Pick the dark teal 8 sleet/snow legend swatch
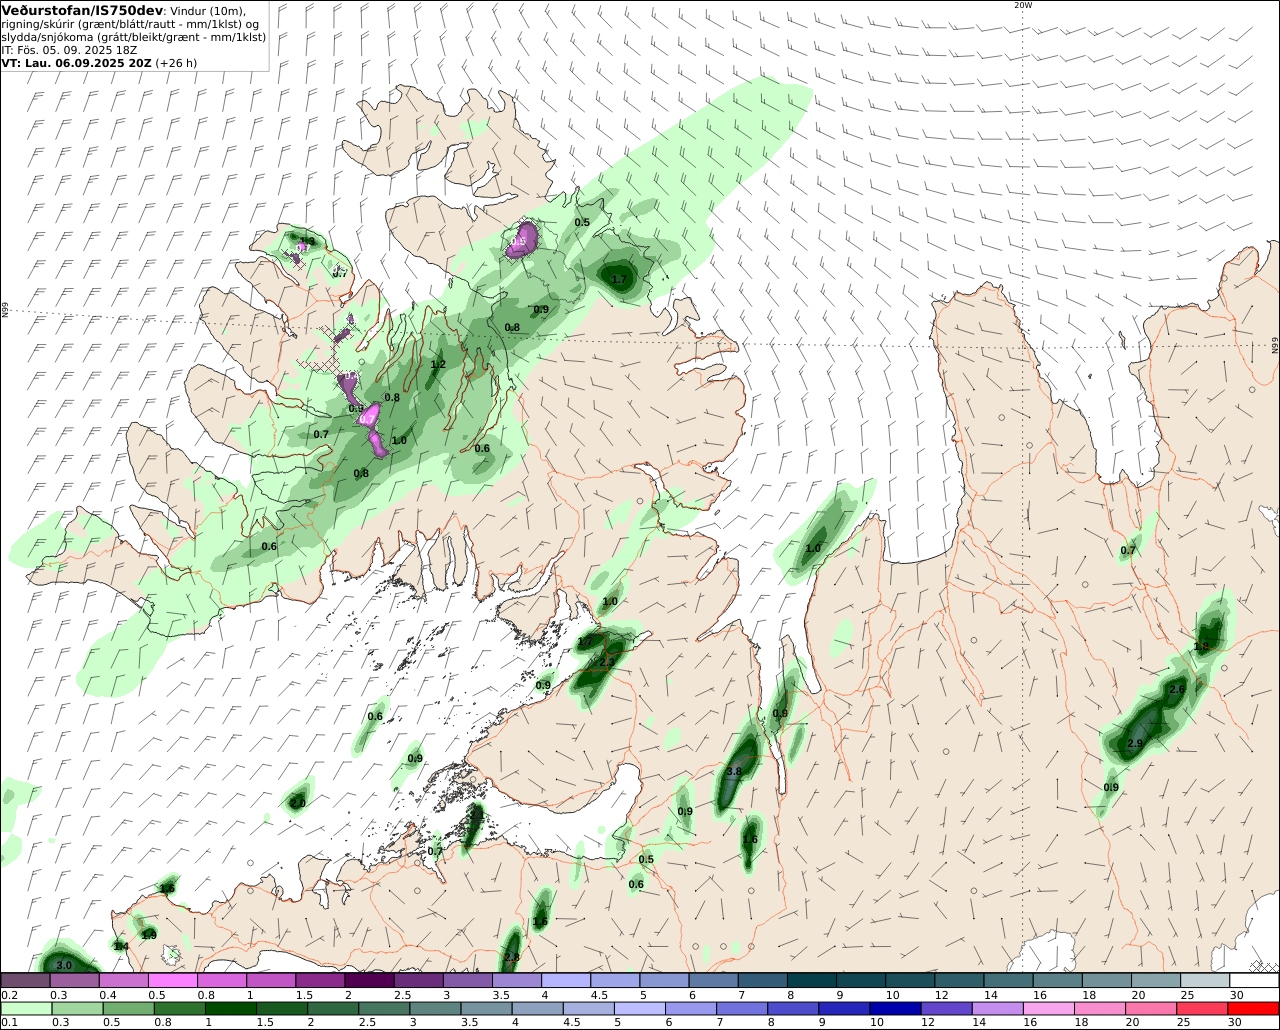This screenshot has width=1280, height=1030. pyautogui.click(x=812, y=980)
